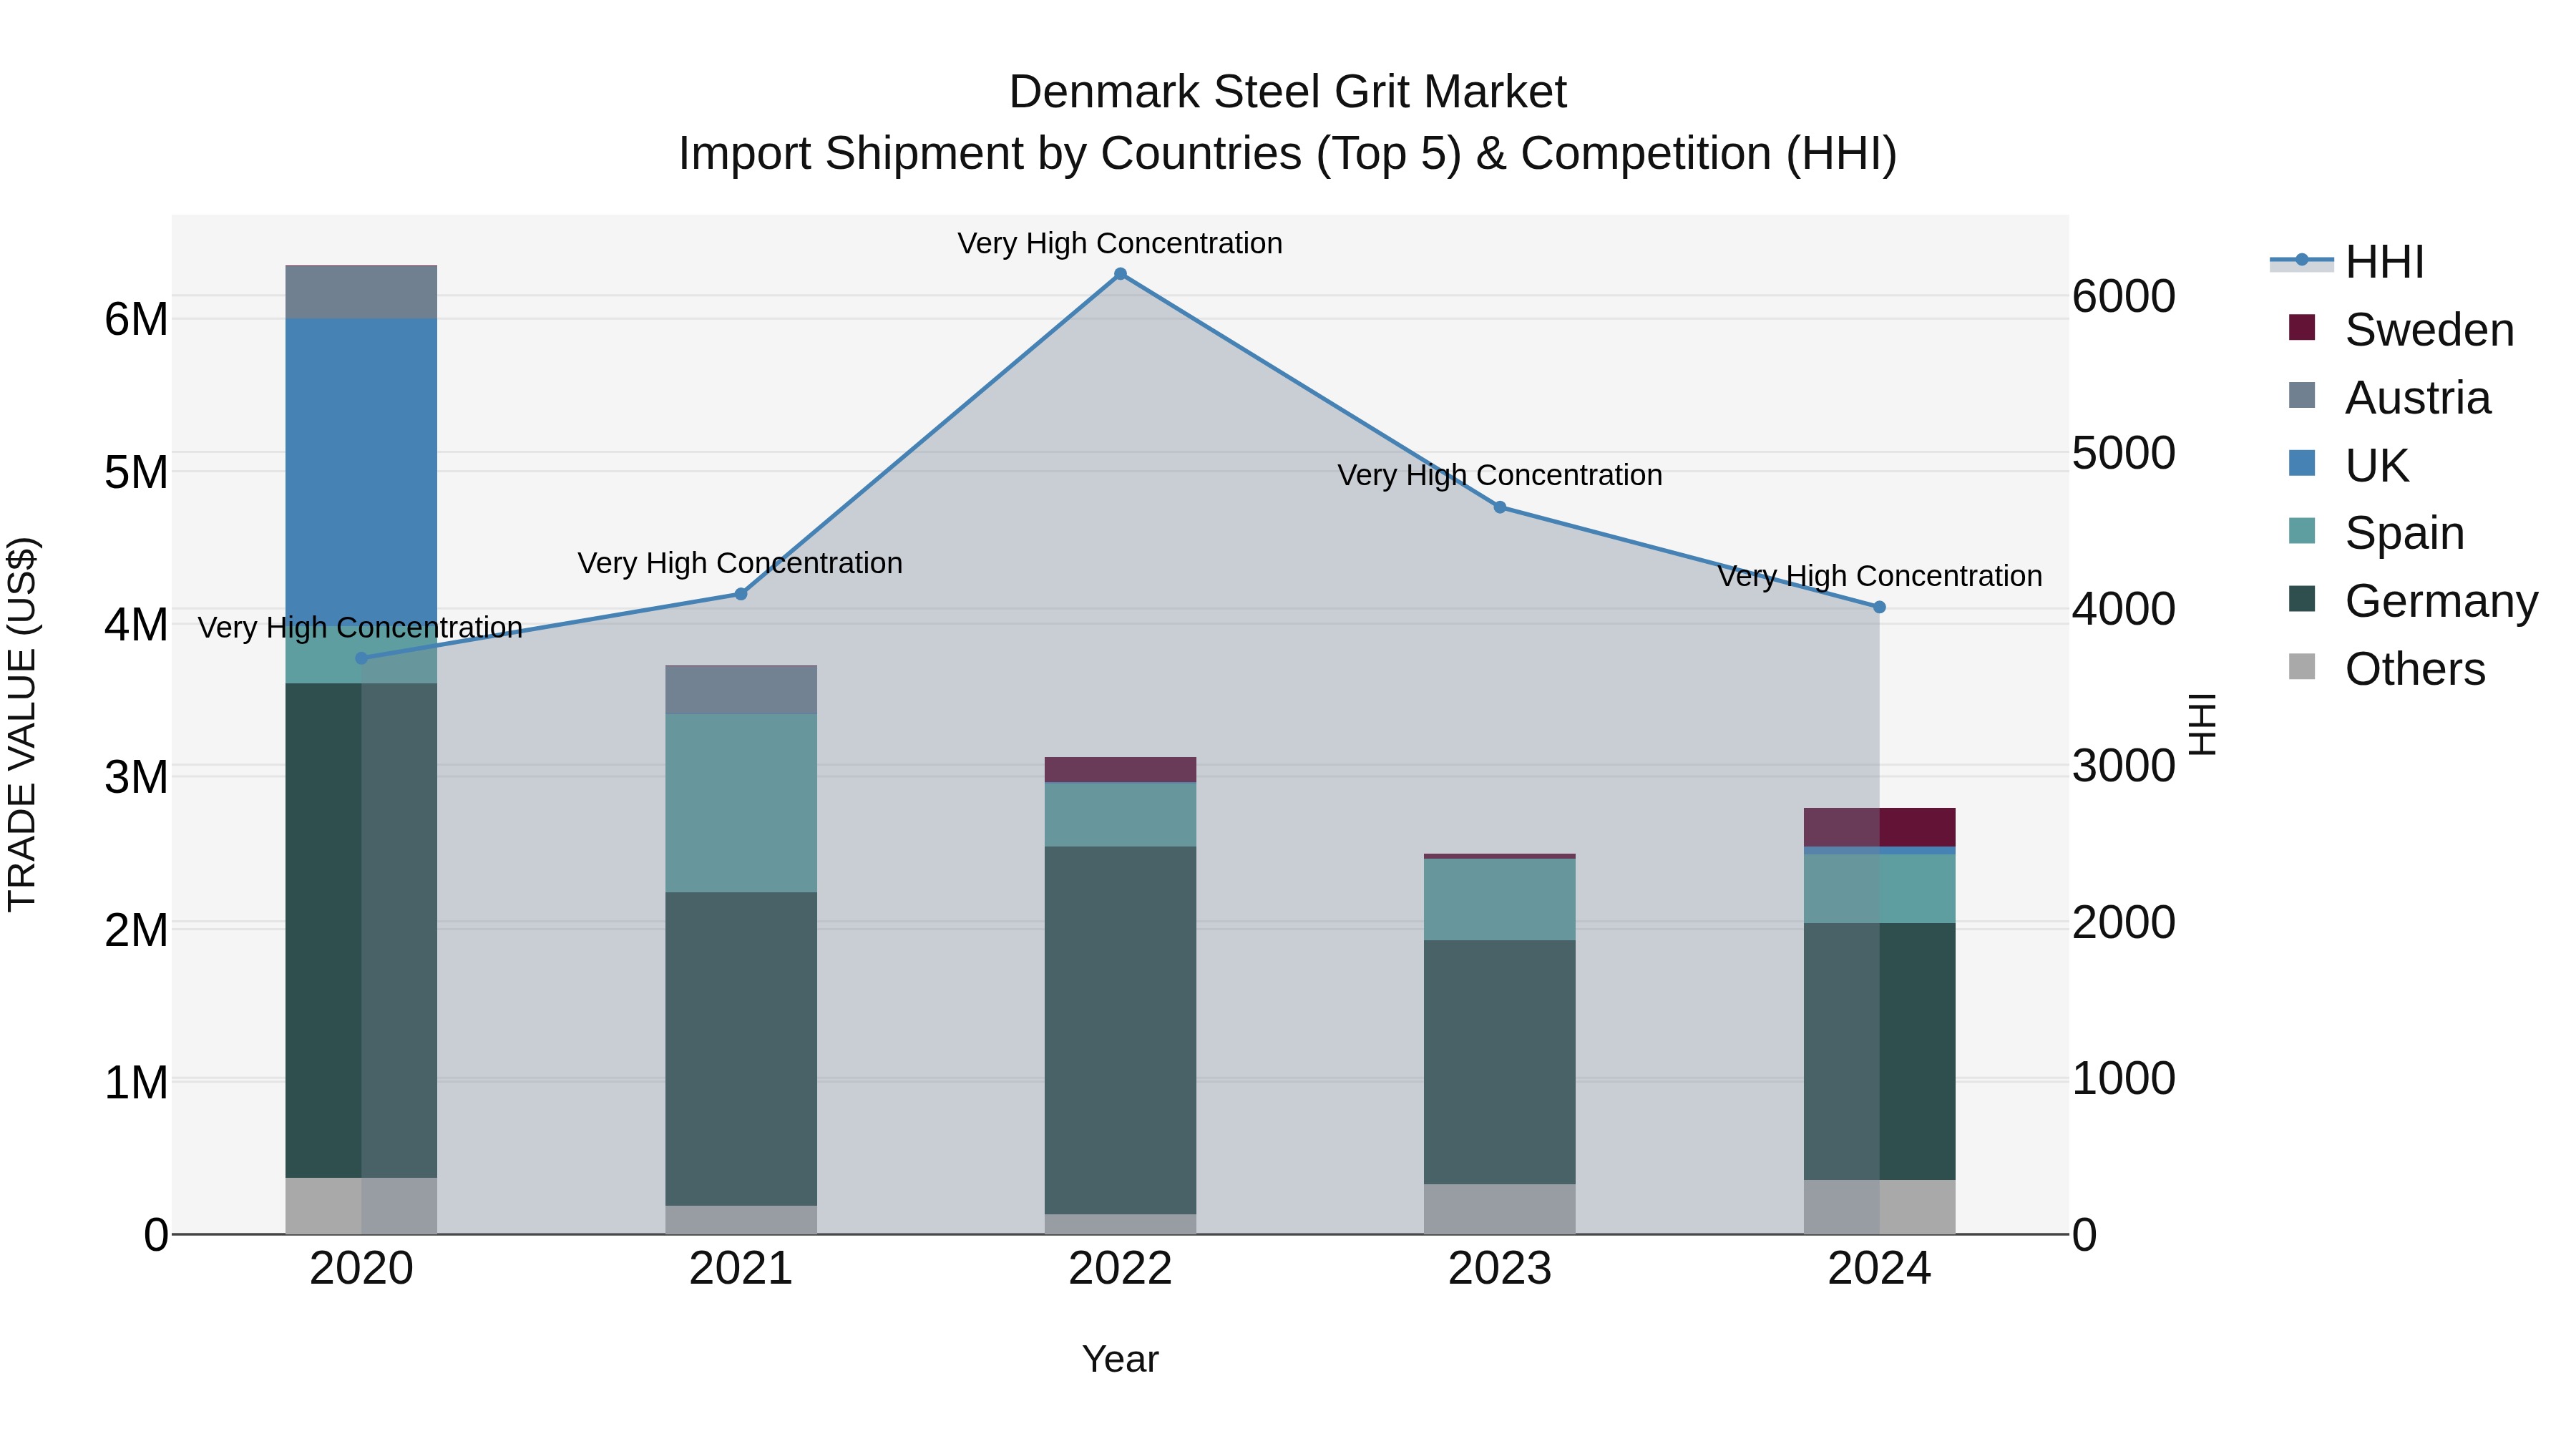2576x1449 pixels.
Task: Click the Germany bar segment in 2020
Action: pos(361,930)
